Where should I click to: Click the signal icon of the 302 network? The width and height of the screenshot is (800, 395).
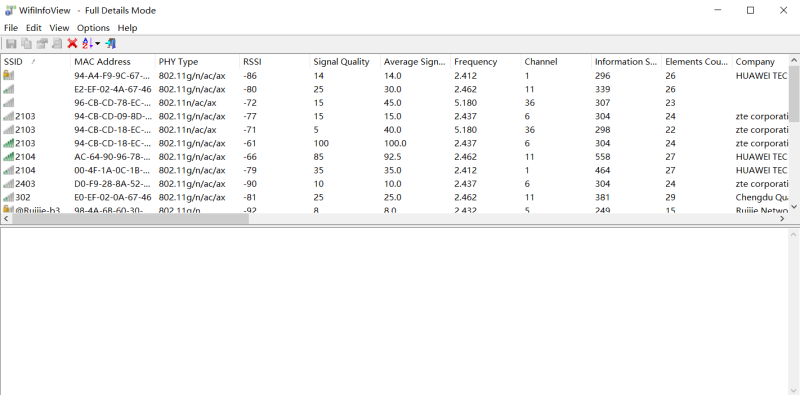8,197
